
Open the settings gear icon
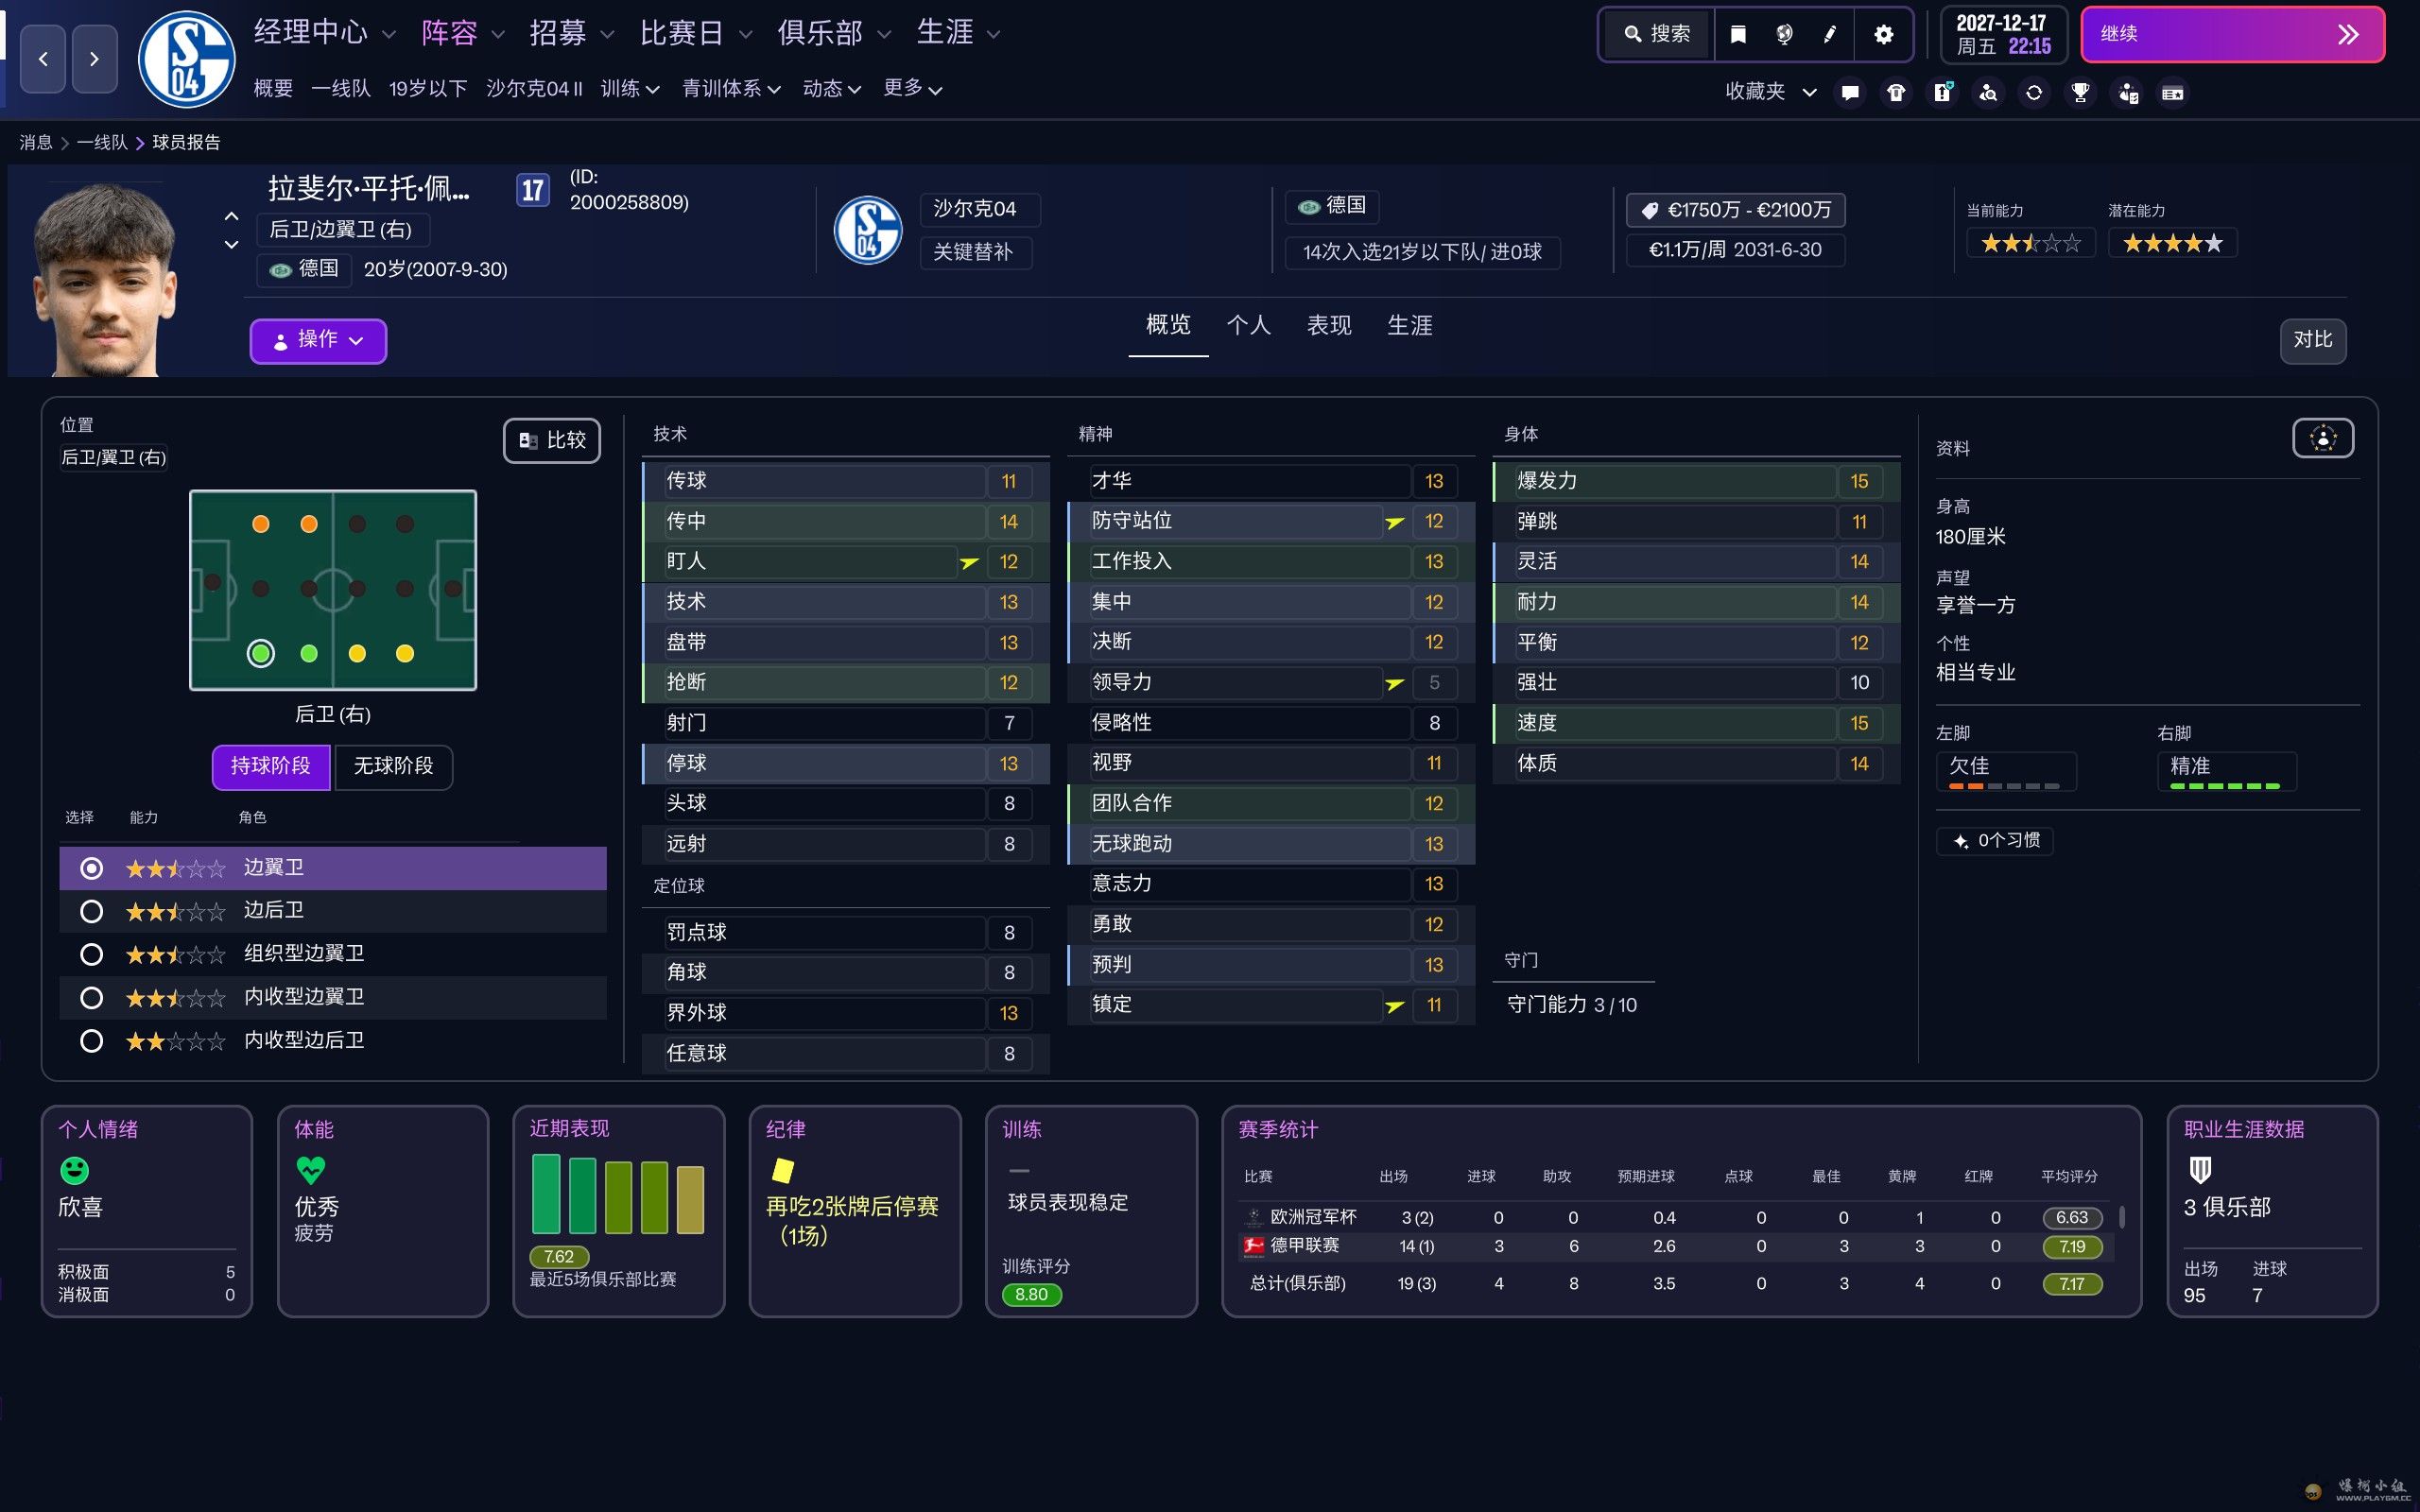1883,35
